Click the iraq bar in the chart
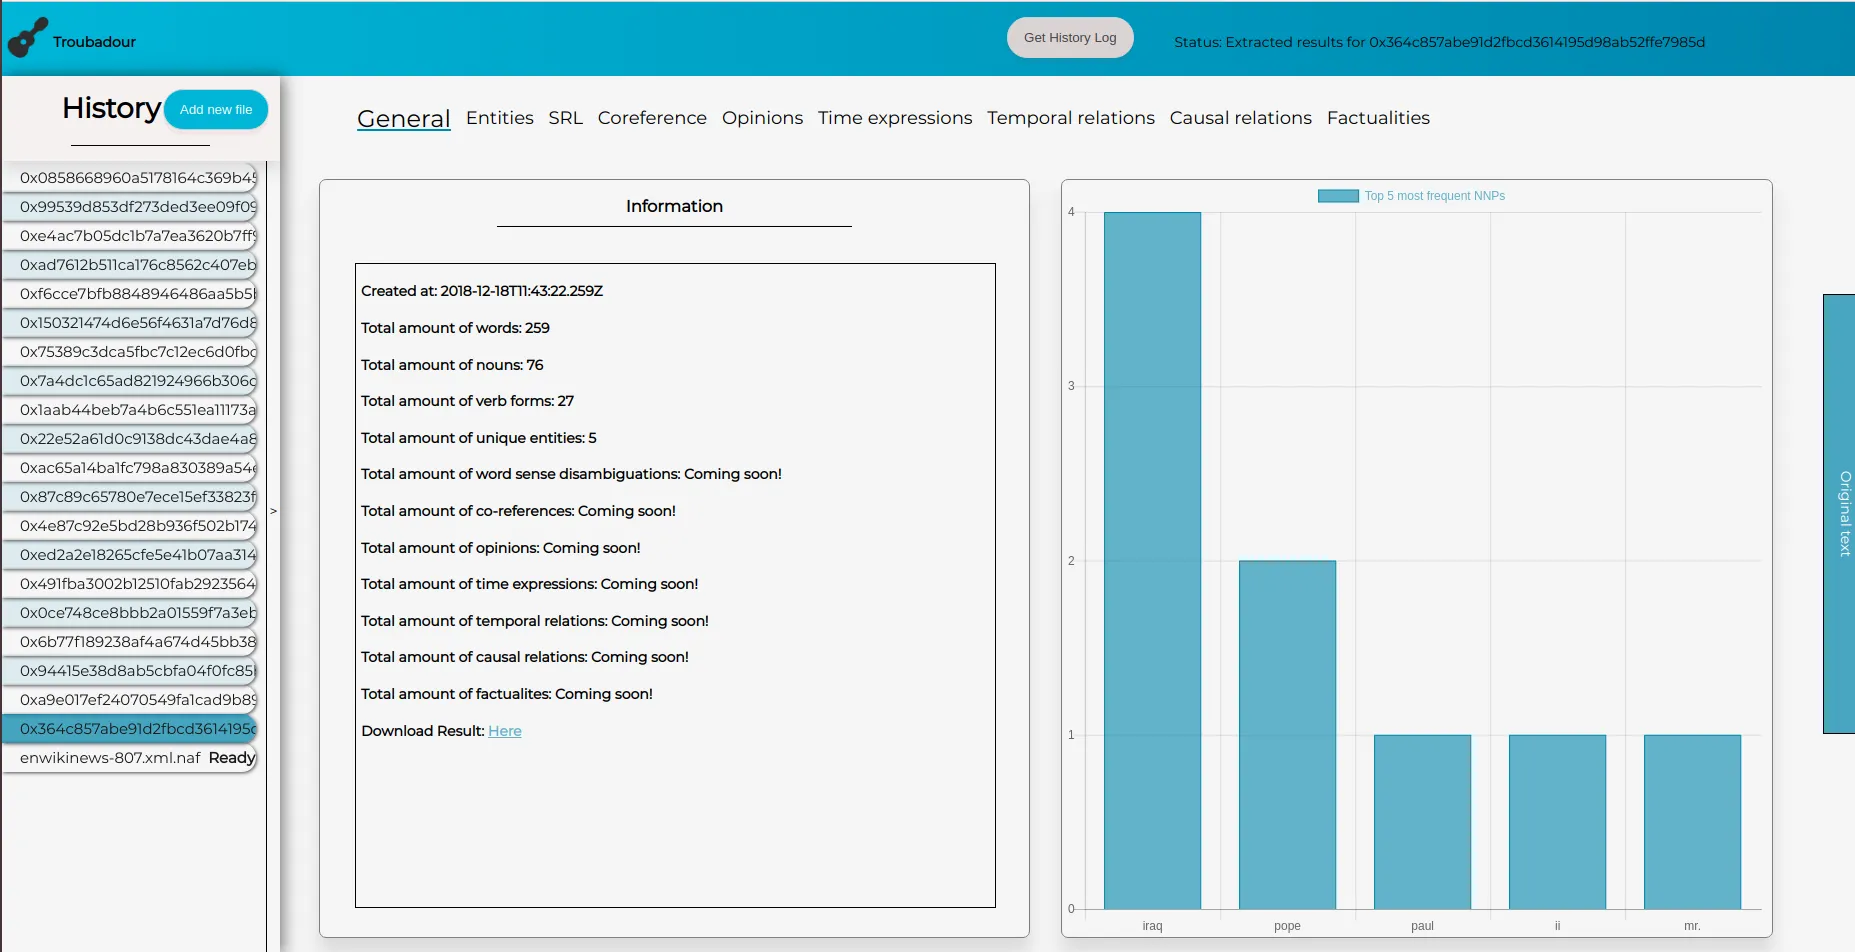The height and width of the screenshot is (952, 1855). point(1151,560)
